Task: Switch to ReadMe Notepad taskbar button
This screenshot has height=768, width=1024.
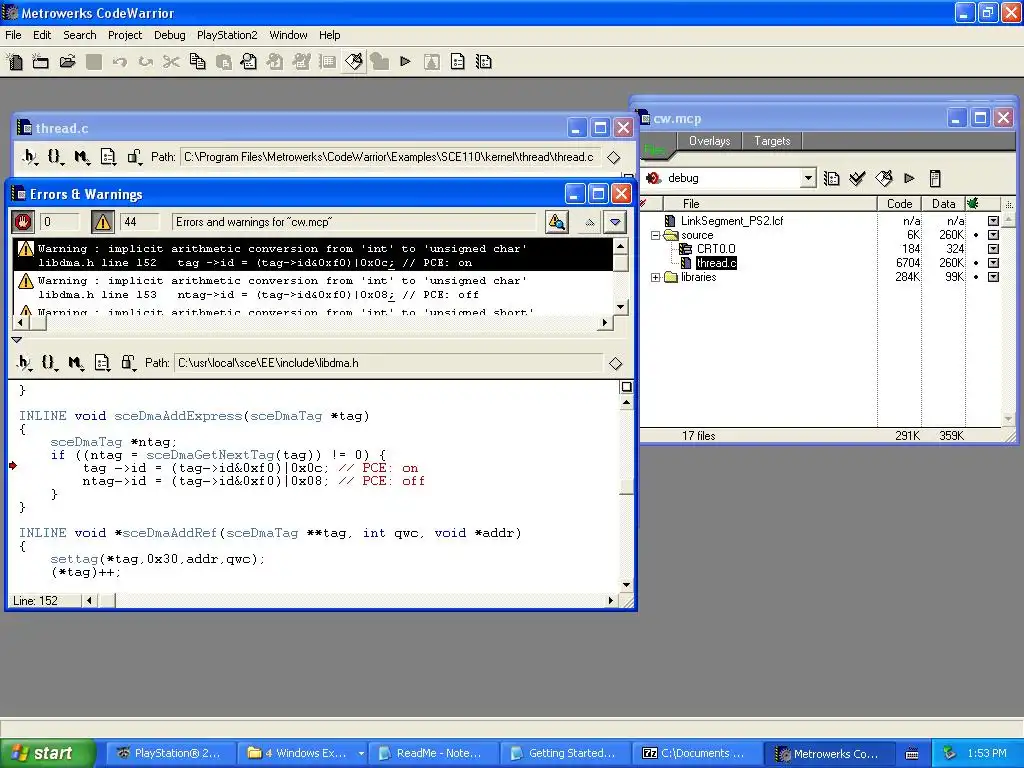Action: coord(432,754)
